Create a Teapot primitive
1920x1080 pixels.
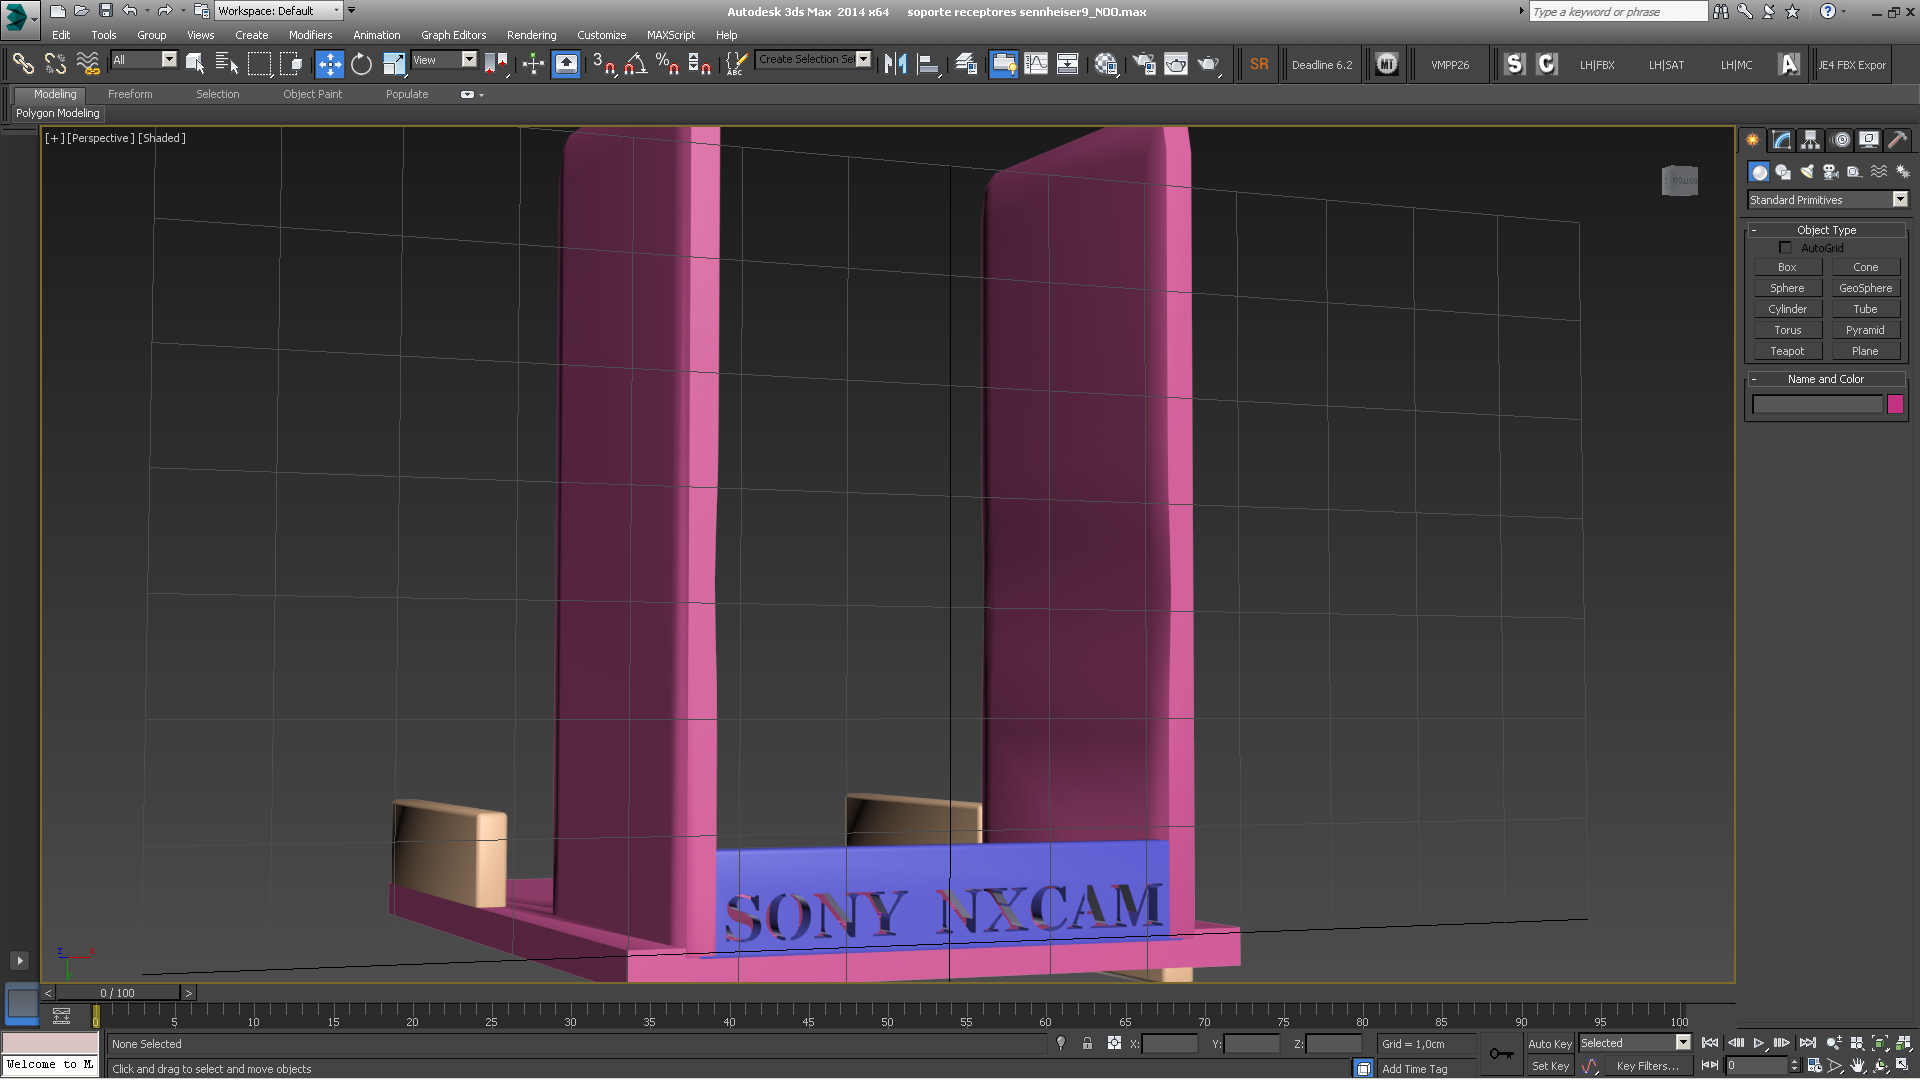point(1787,351)
